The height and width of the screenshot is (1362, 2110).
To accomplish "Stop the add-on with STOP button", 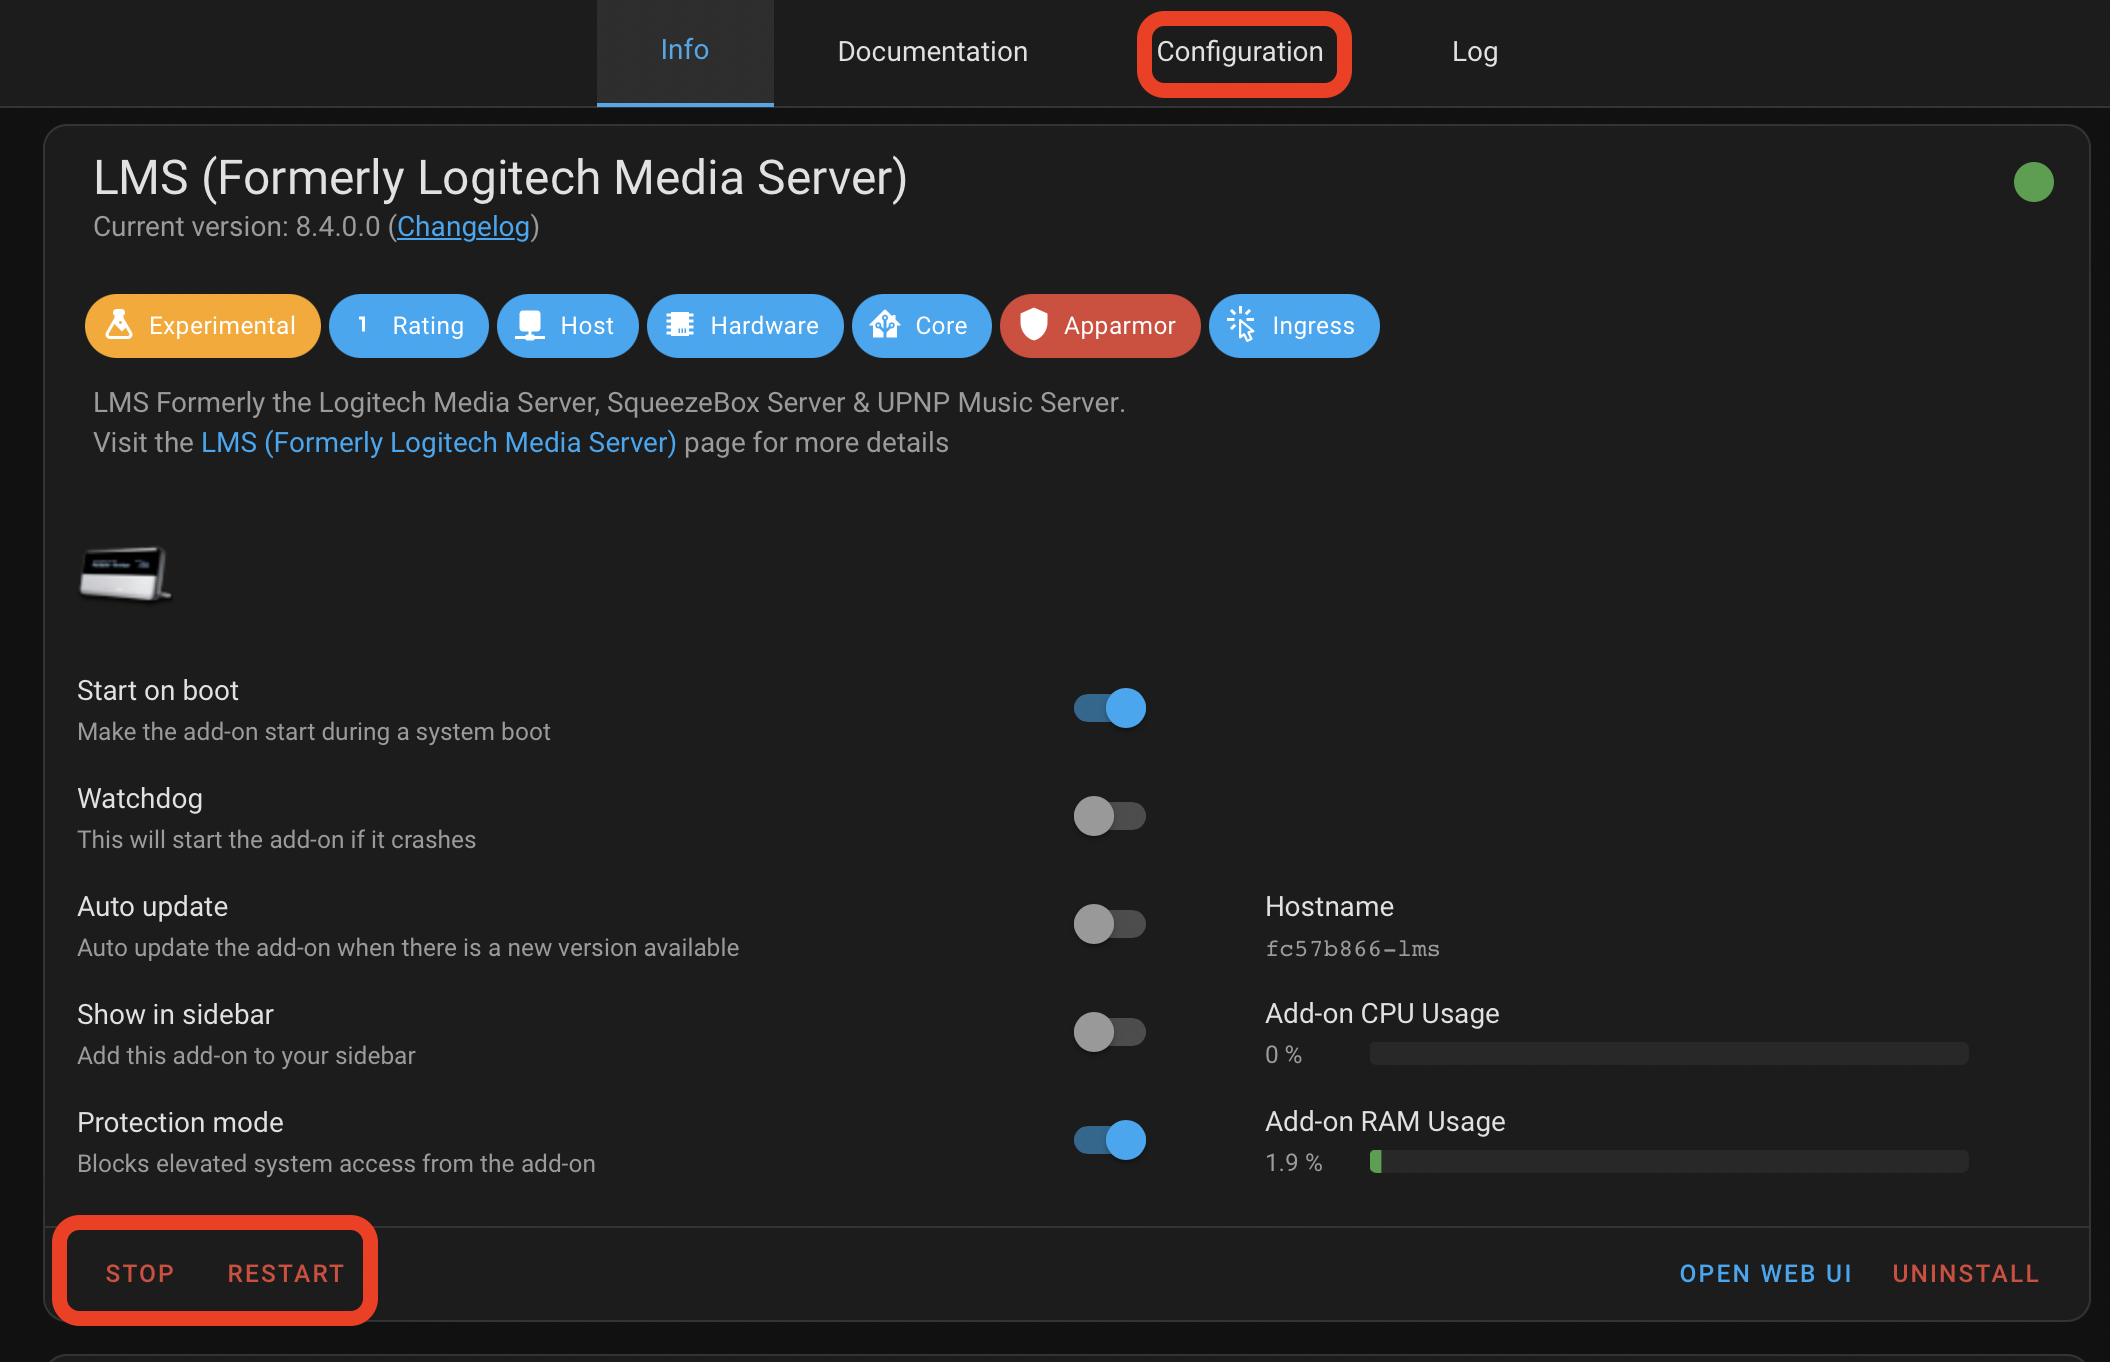I will [140, 1273].
